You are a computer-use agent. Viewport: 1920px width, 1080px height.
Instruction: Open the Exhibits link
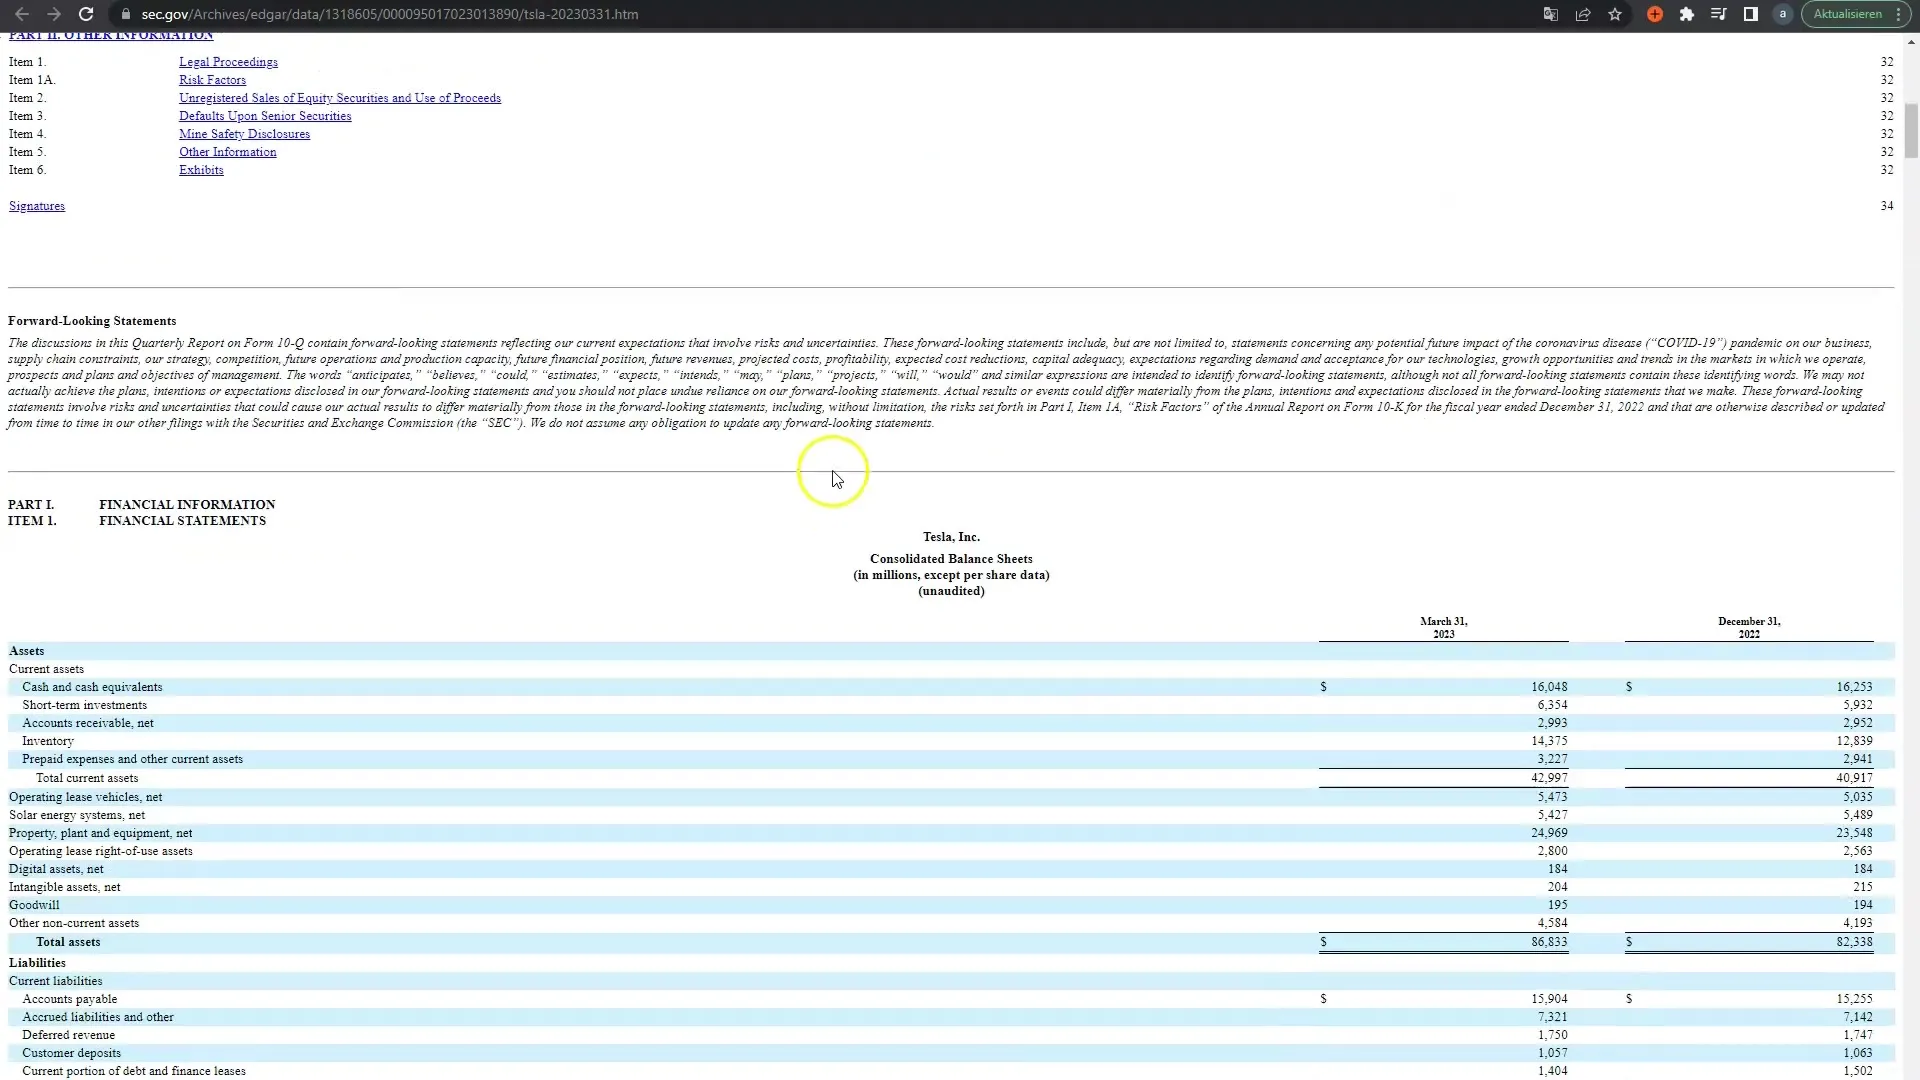click(x=201, y=170)
